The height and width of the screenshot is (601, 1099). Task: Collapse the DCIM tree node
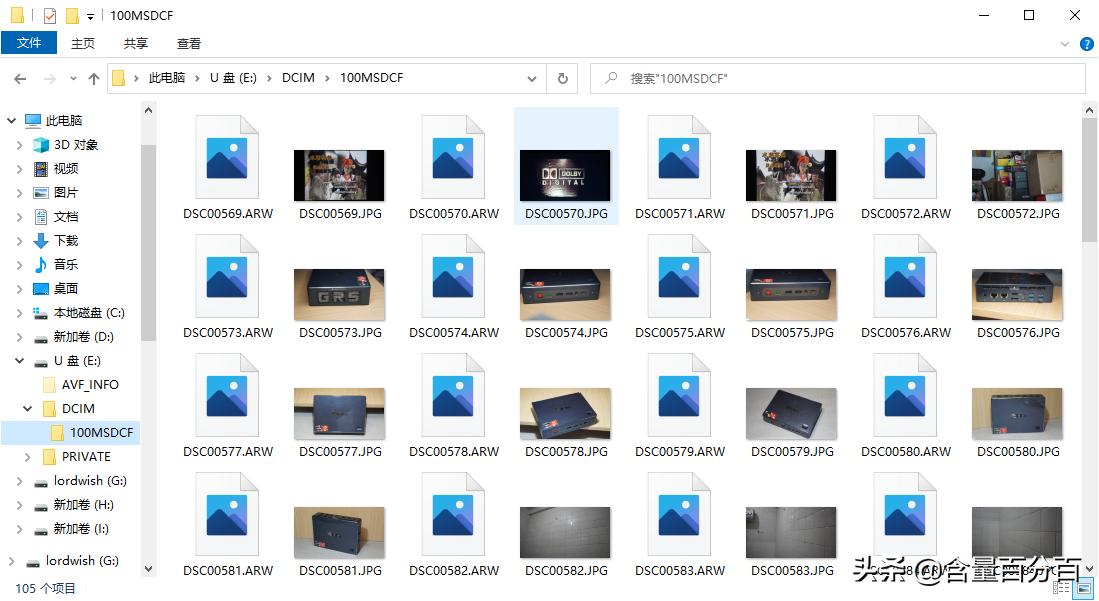[x=27, y=408]
